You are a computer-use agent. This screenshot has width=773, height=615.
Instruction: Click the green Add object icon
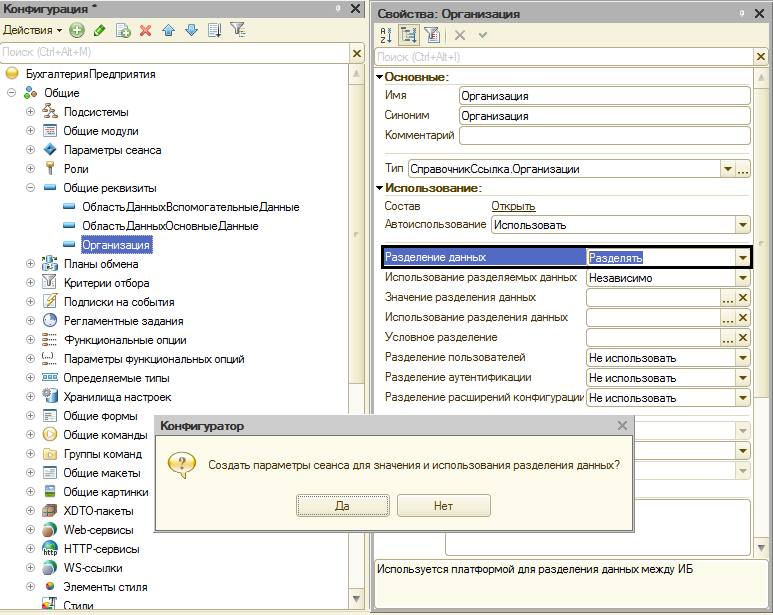(77, 30)
